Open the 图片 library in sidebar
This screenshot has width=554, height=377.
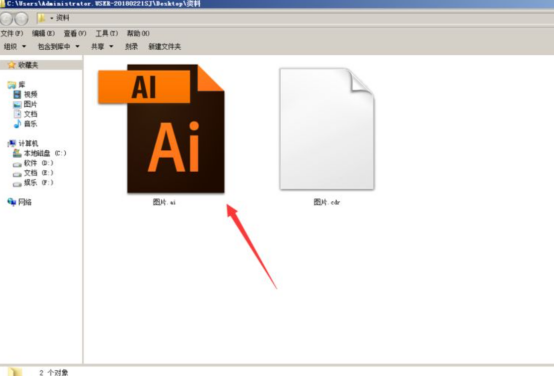click(30, 104)
